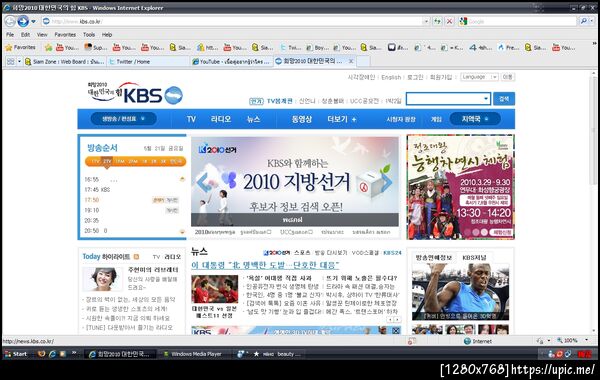The image size is (600, 380).
Task: Expand the favorites bar overflow chevron
Action: click(x=594, y=44)
